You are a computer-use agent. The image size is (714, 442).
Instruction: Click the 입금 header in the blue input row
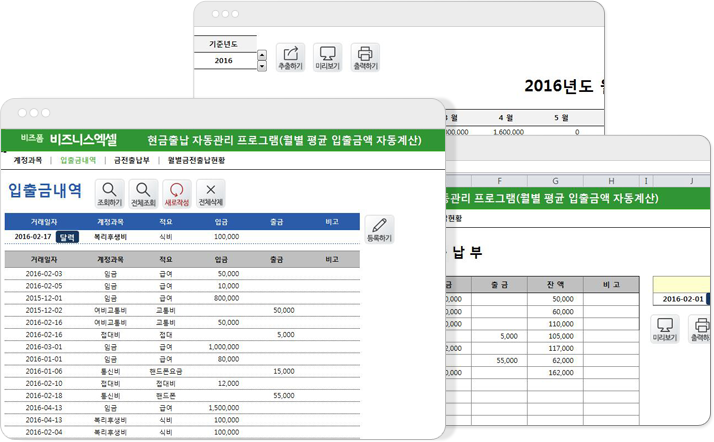221,222
